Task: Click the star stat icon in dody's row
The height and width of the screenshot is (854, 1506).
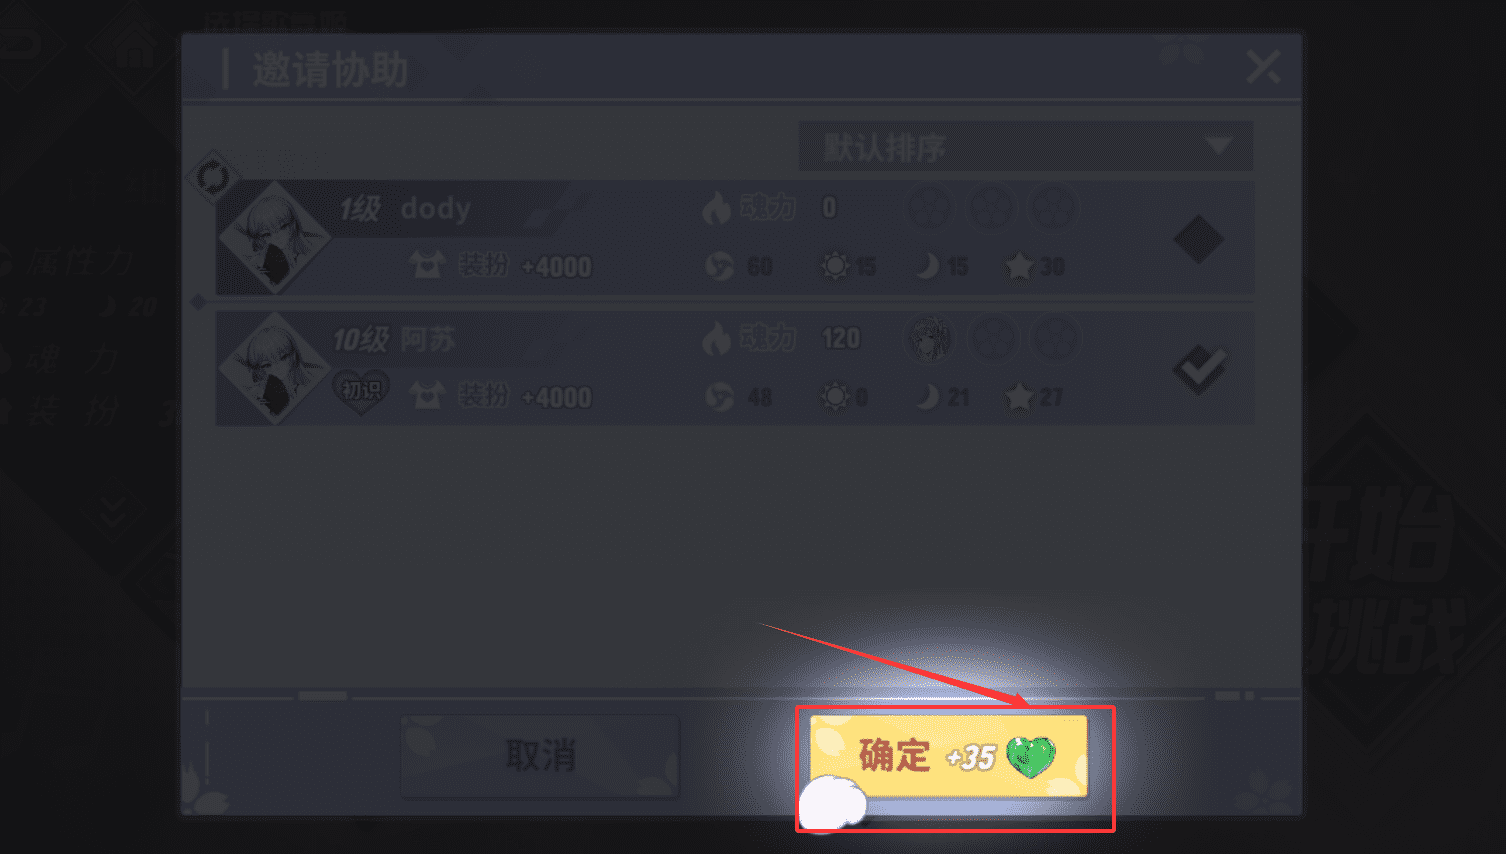Action: coord(1019,266)
